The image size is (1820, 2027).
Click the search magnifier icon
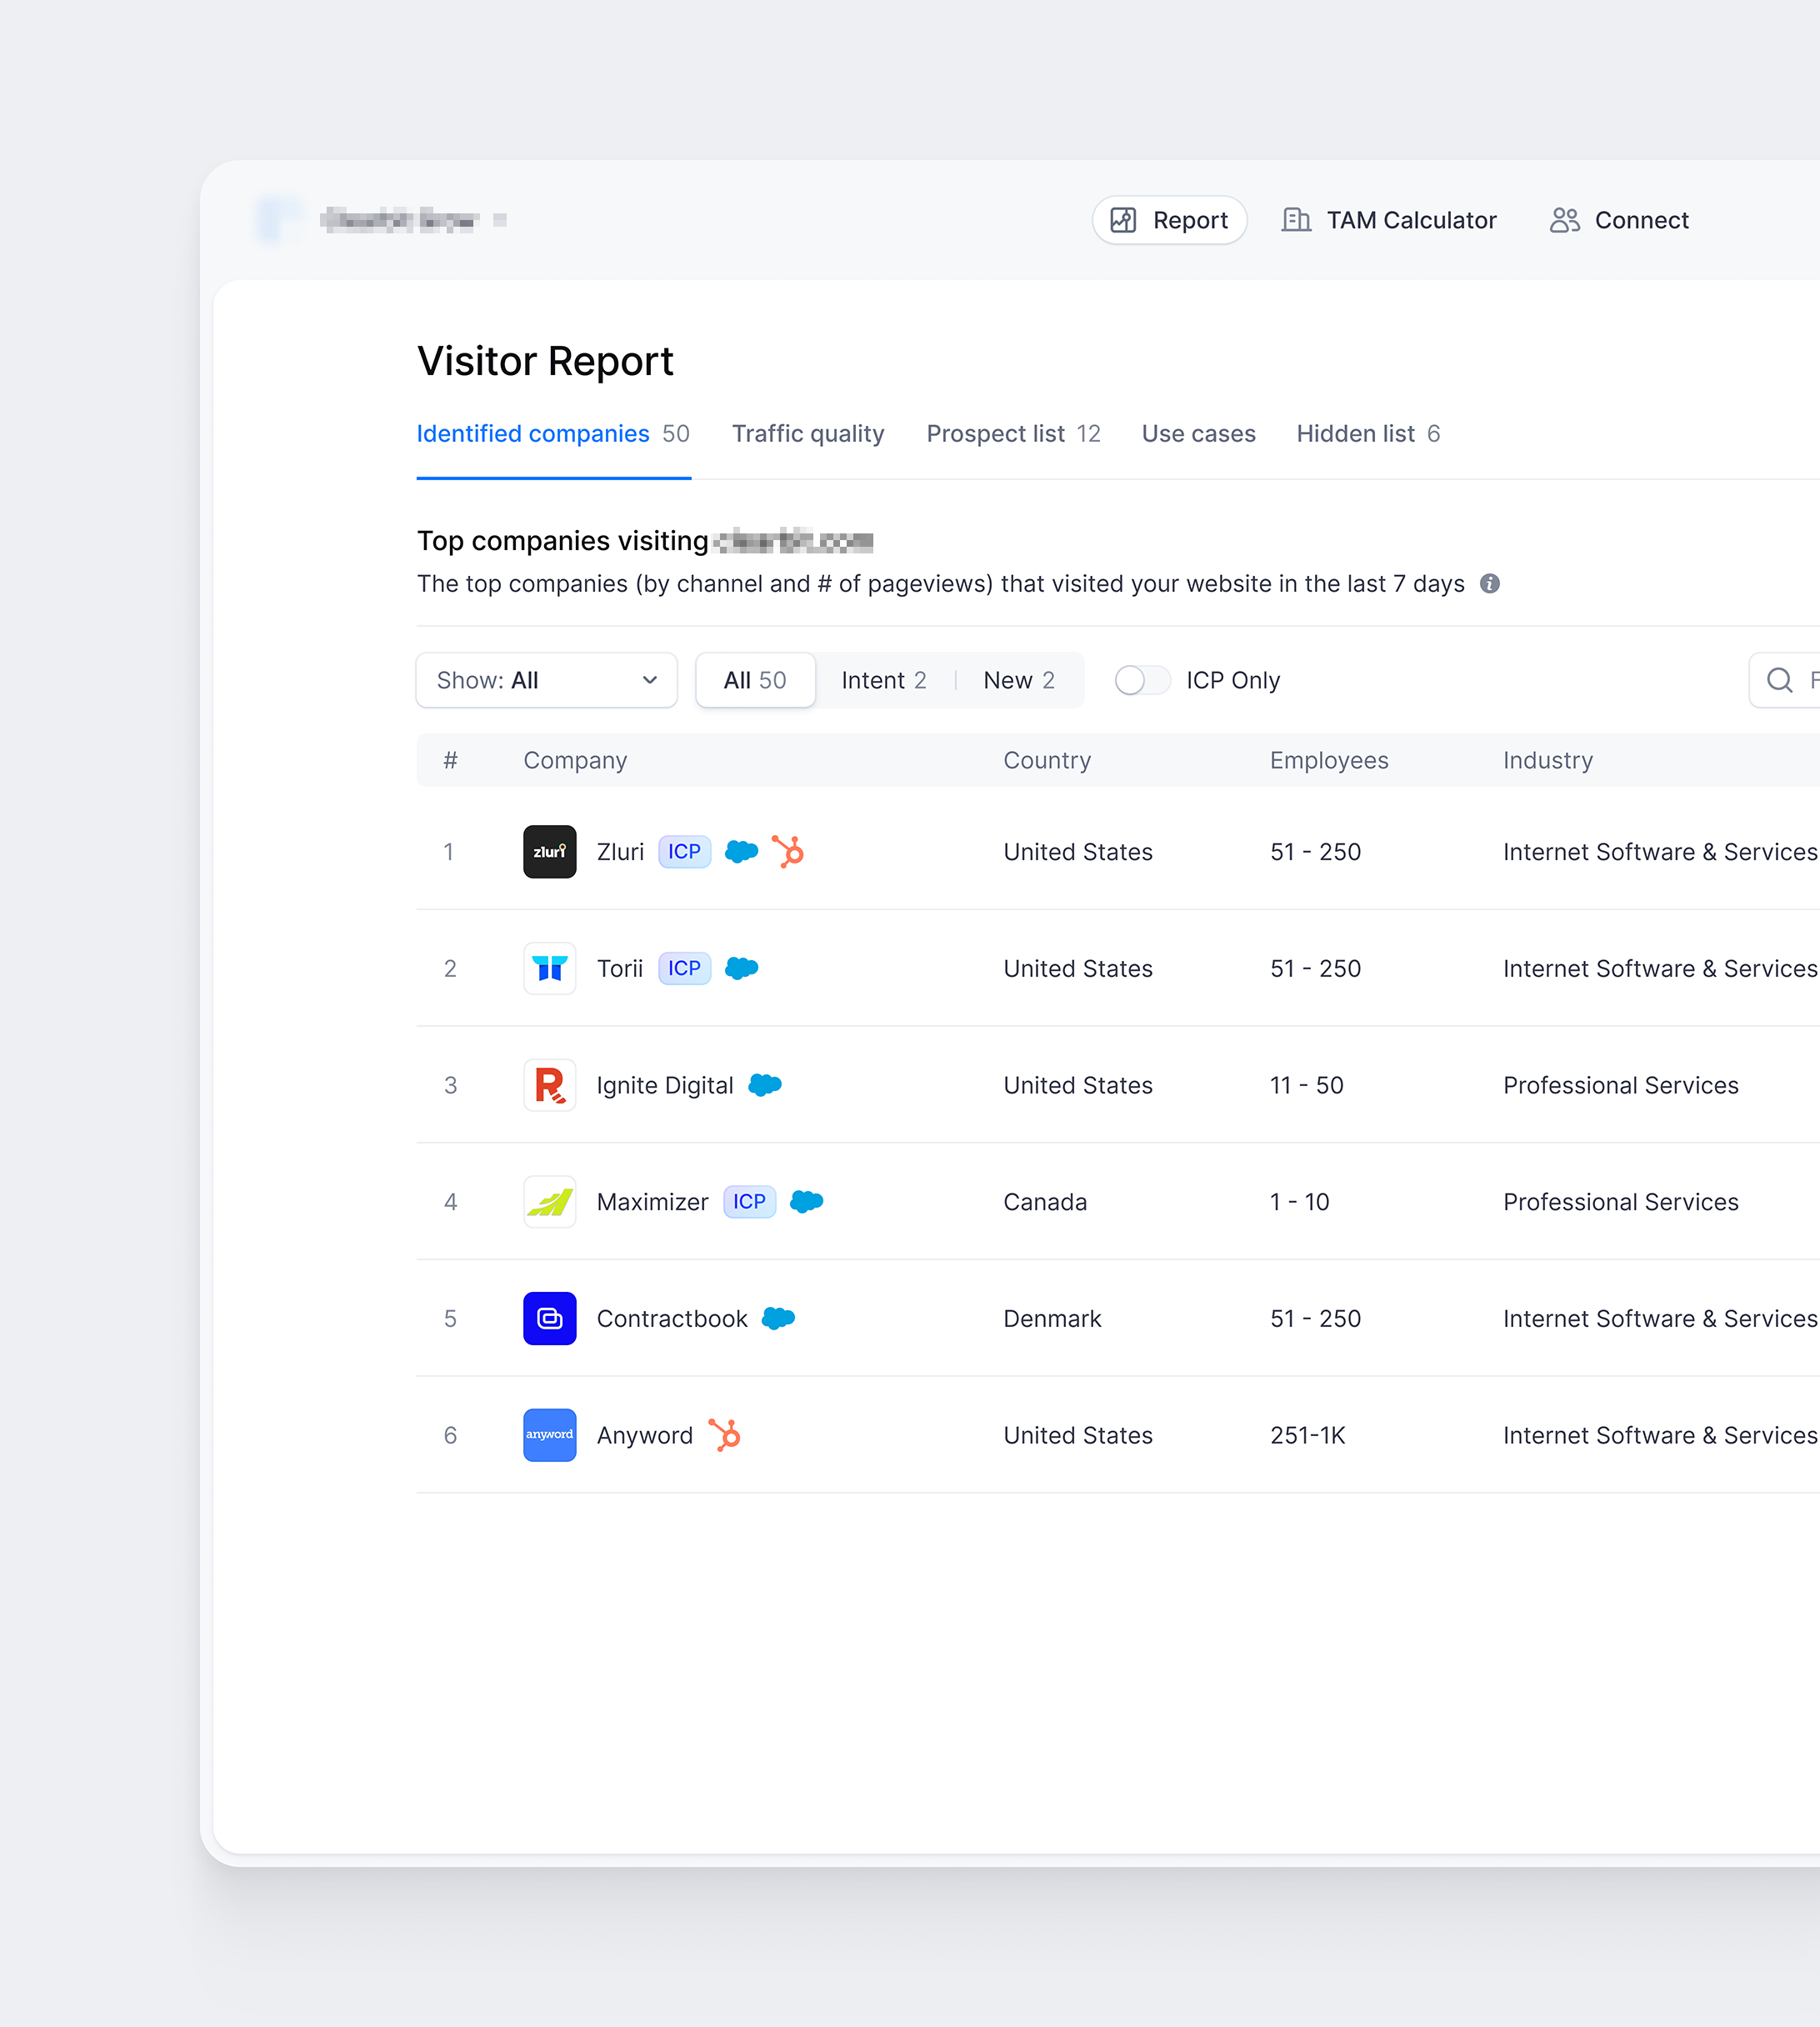click(1780, 680)
